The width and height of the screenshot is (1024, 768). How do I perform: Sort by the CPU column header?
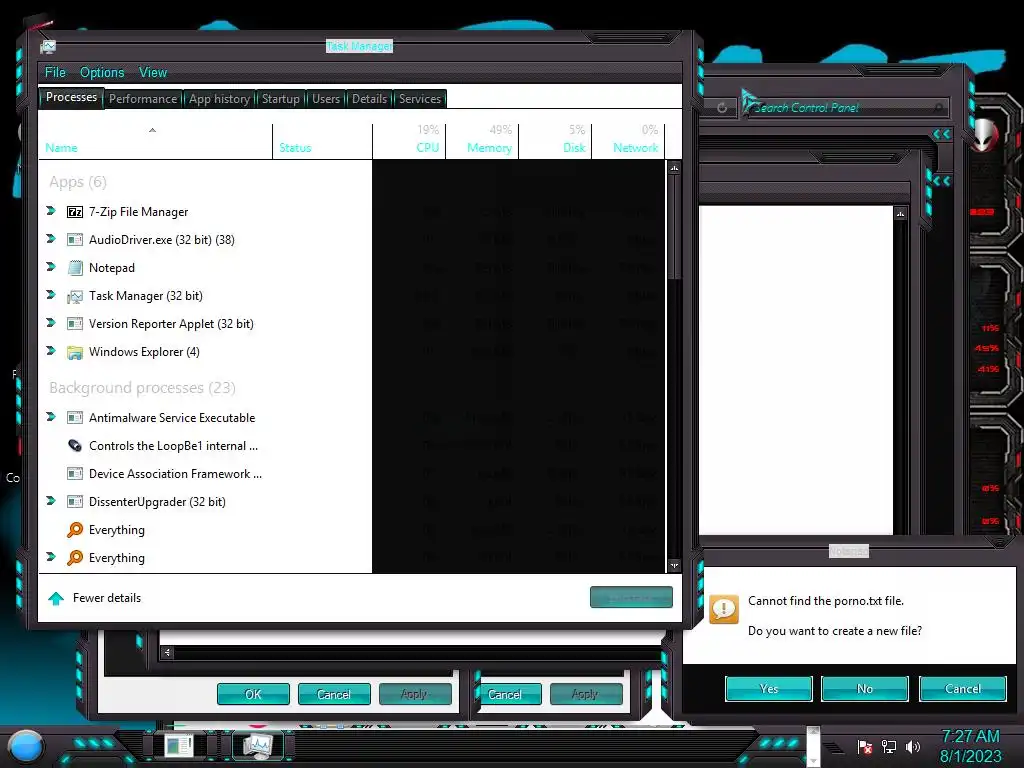(409, 142)
